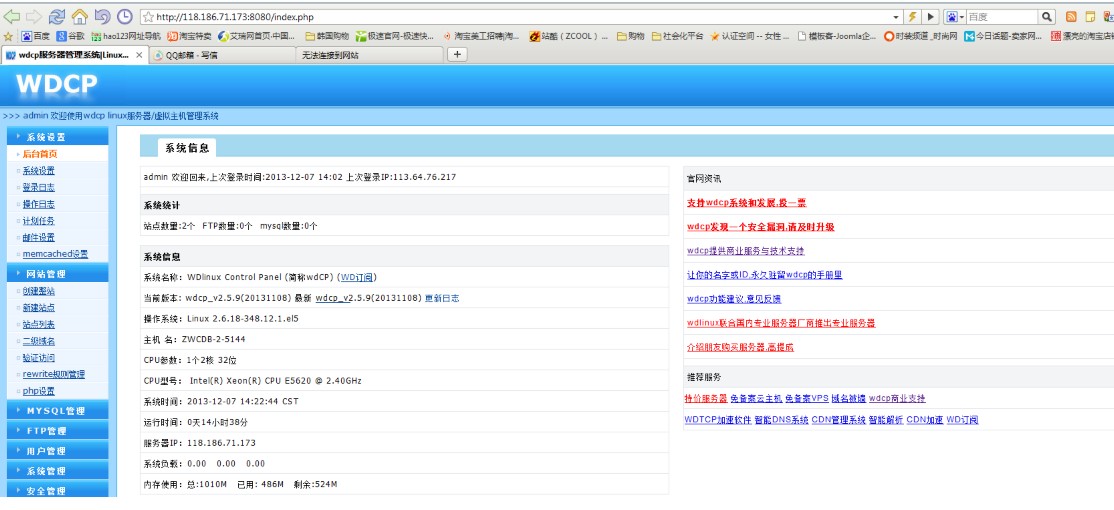This screenshot has width=1114, height=510.
Task: Open 今日话题-卖家网 bookmark
Action: pyautogui.click(x=1003, y=36)
